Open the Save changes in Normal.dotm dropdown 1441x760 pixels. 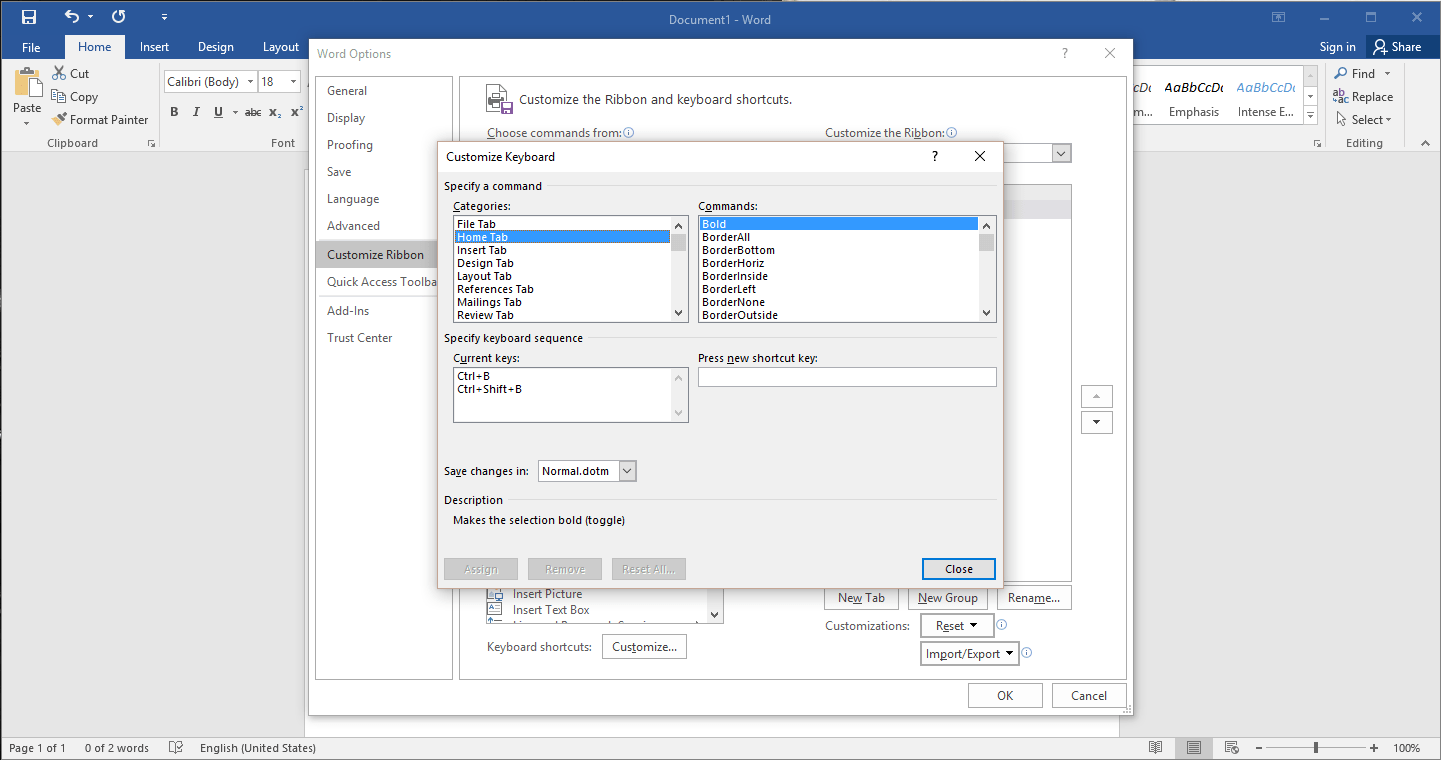627,471
